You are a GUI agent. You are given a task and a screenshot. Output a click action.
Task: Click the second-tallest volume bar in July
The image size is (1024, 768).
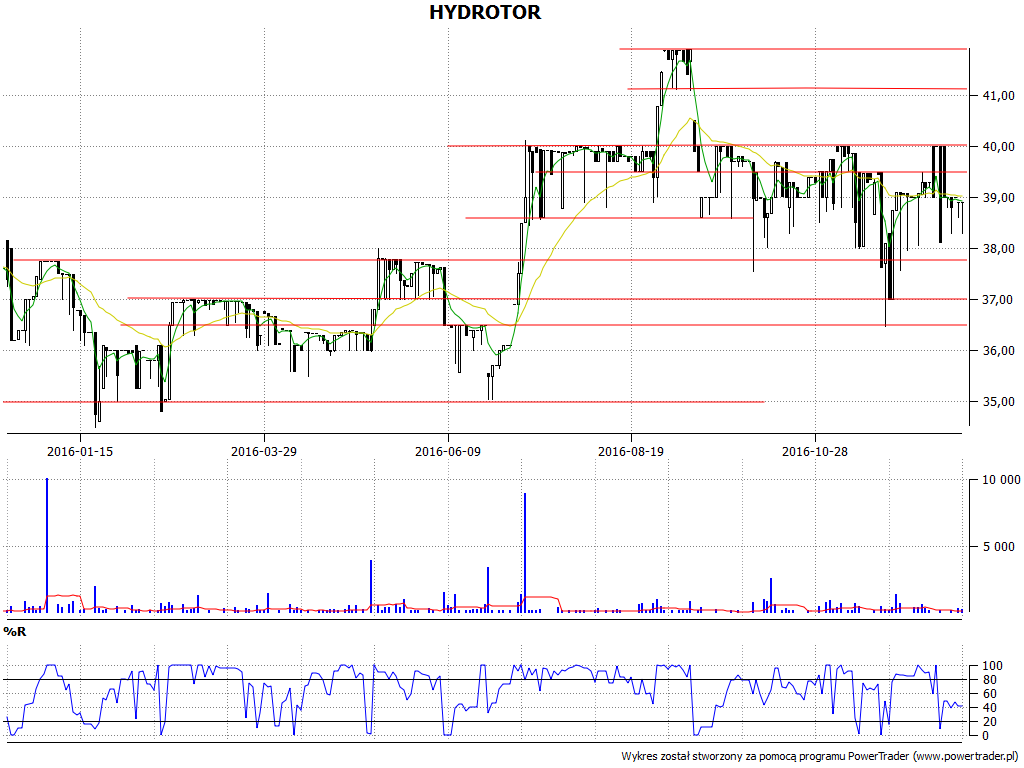tap(524, 552)
